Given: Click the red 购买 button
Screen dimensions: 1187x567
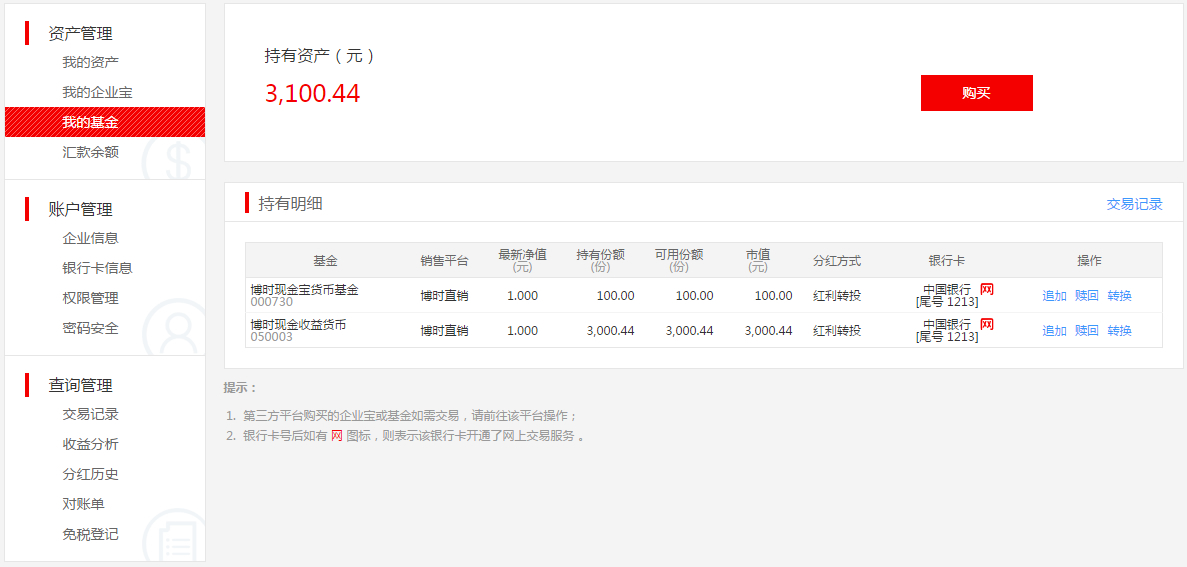Looking at the screenshot, I should (x=977, y=93).
